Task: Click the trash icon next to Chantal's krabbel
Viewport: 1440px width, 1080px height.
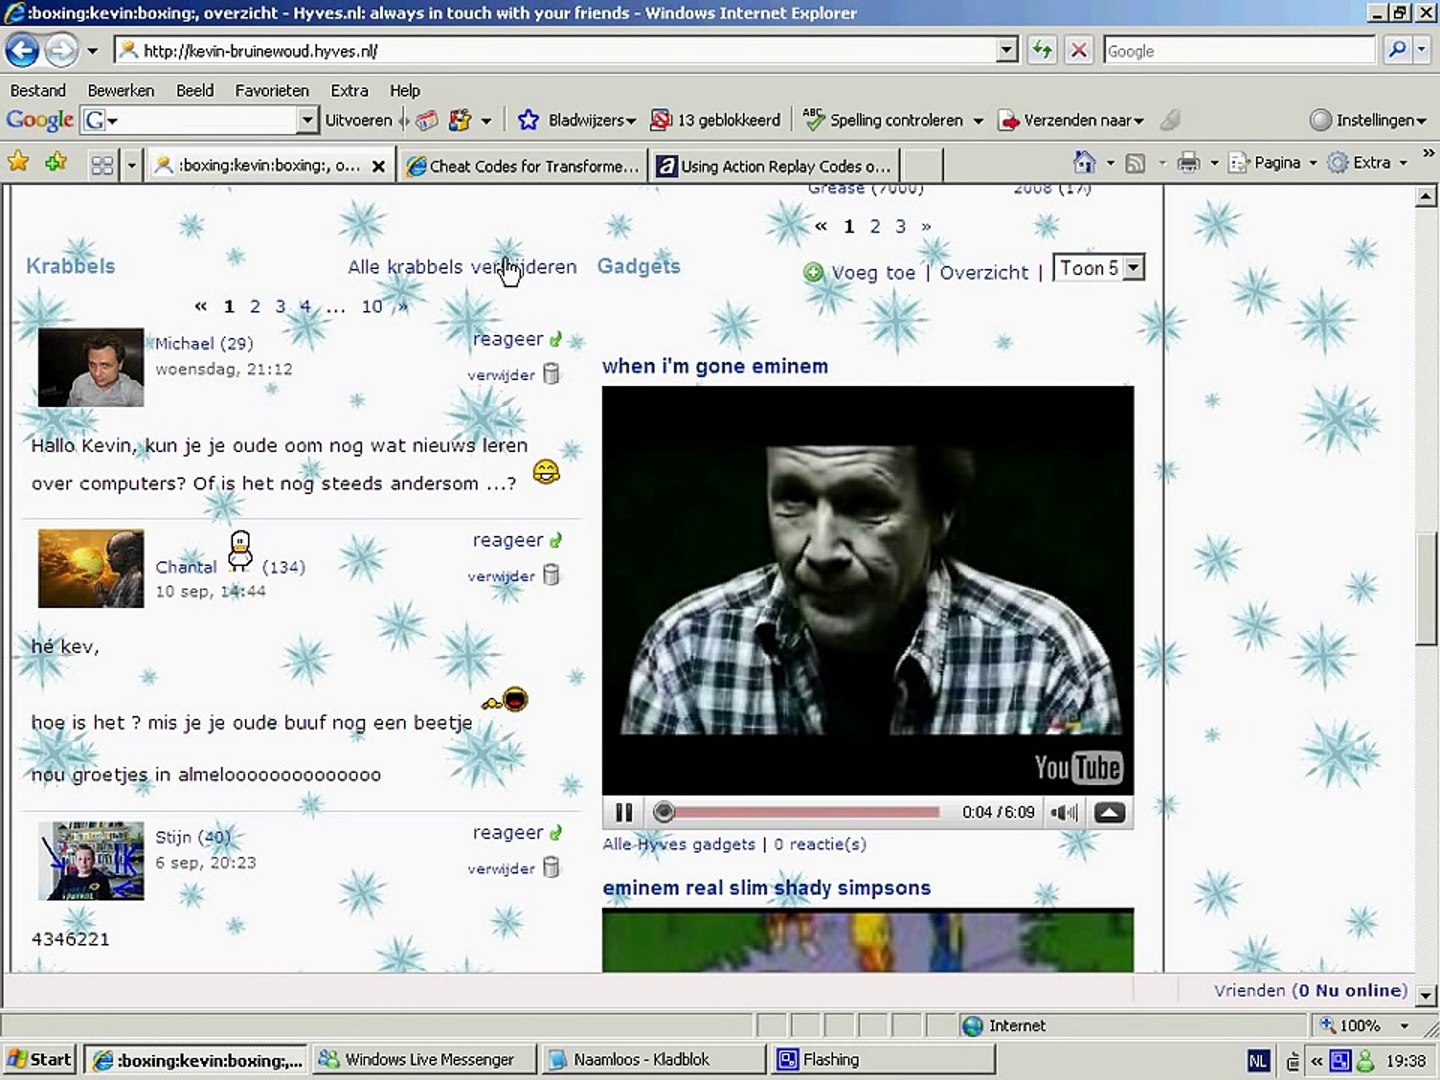Action: coord(551,574)
